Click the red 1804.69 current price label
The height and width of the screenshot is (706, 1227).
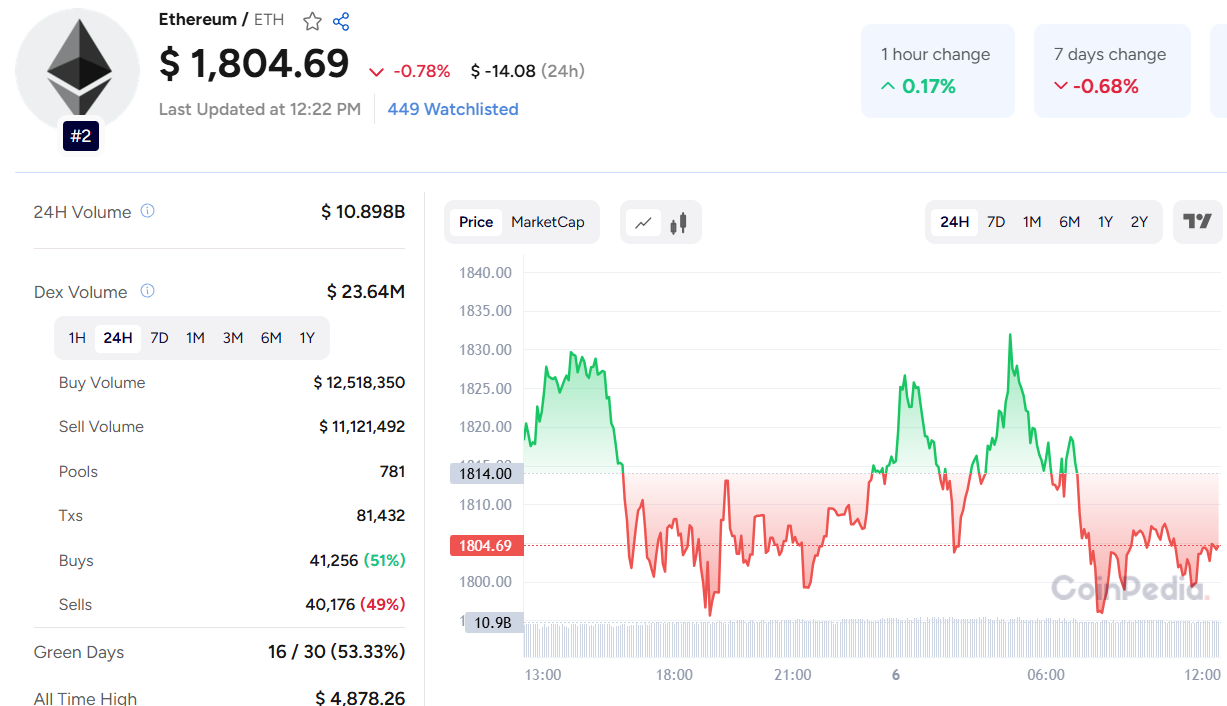point(485,546)
